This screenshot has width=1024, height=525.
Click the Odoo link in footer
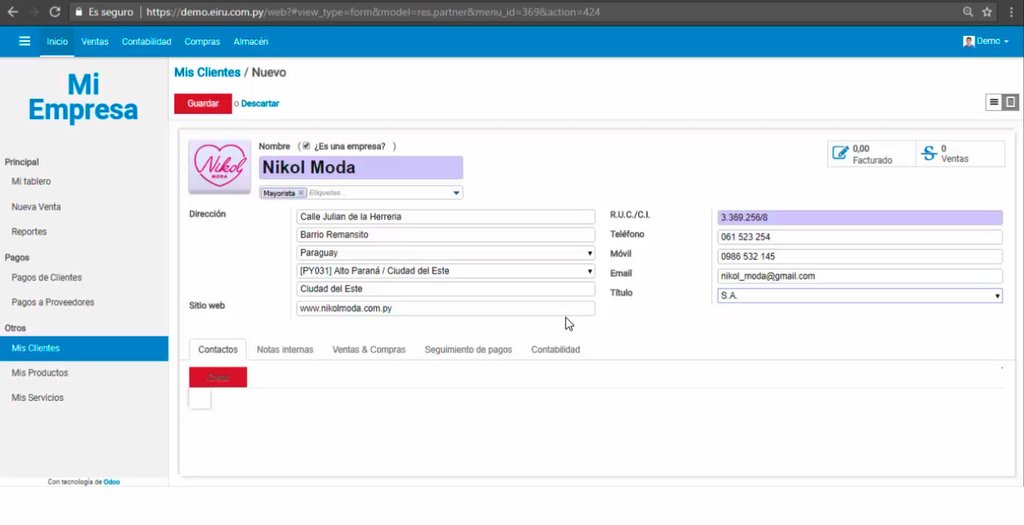112,482
